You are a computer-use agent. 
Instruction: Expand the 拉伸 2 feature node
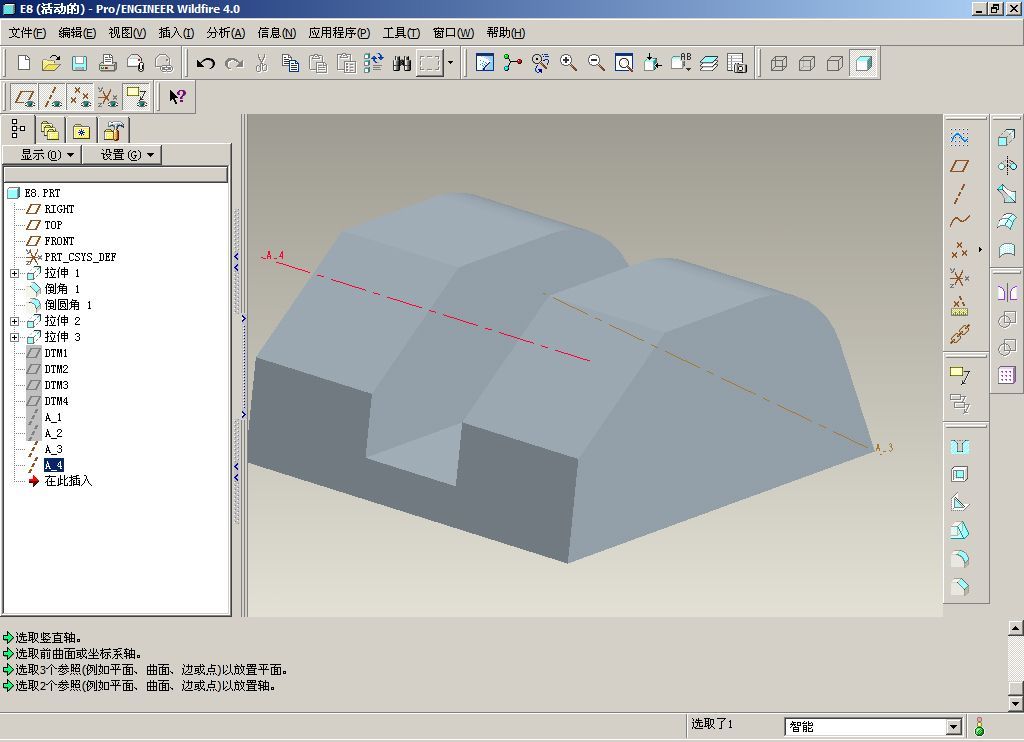14,321
